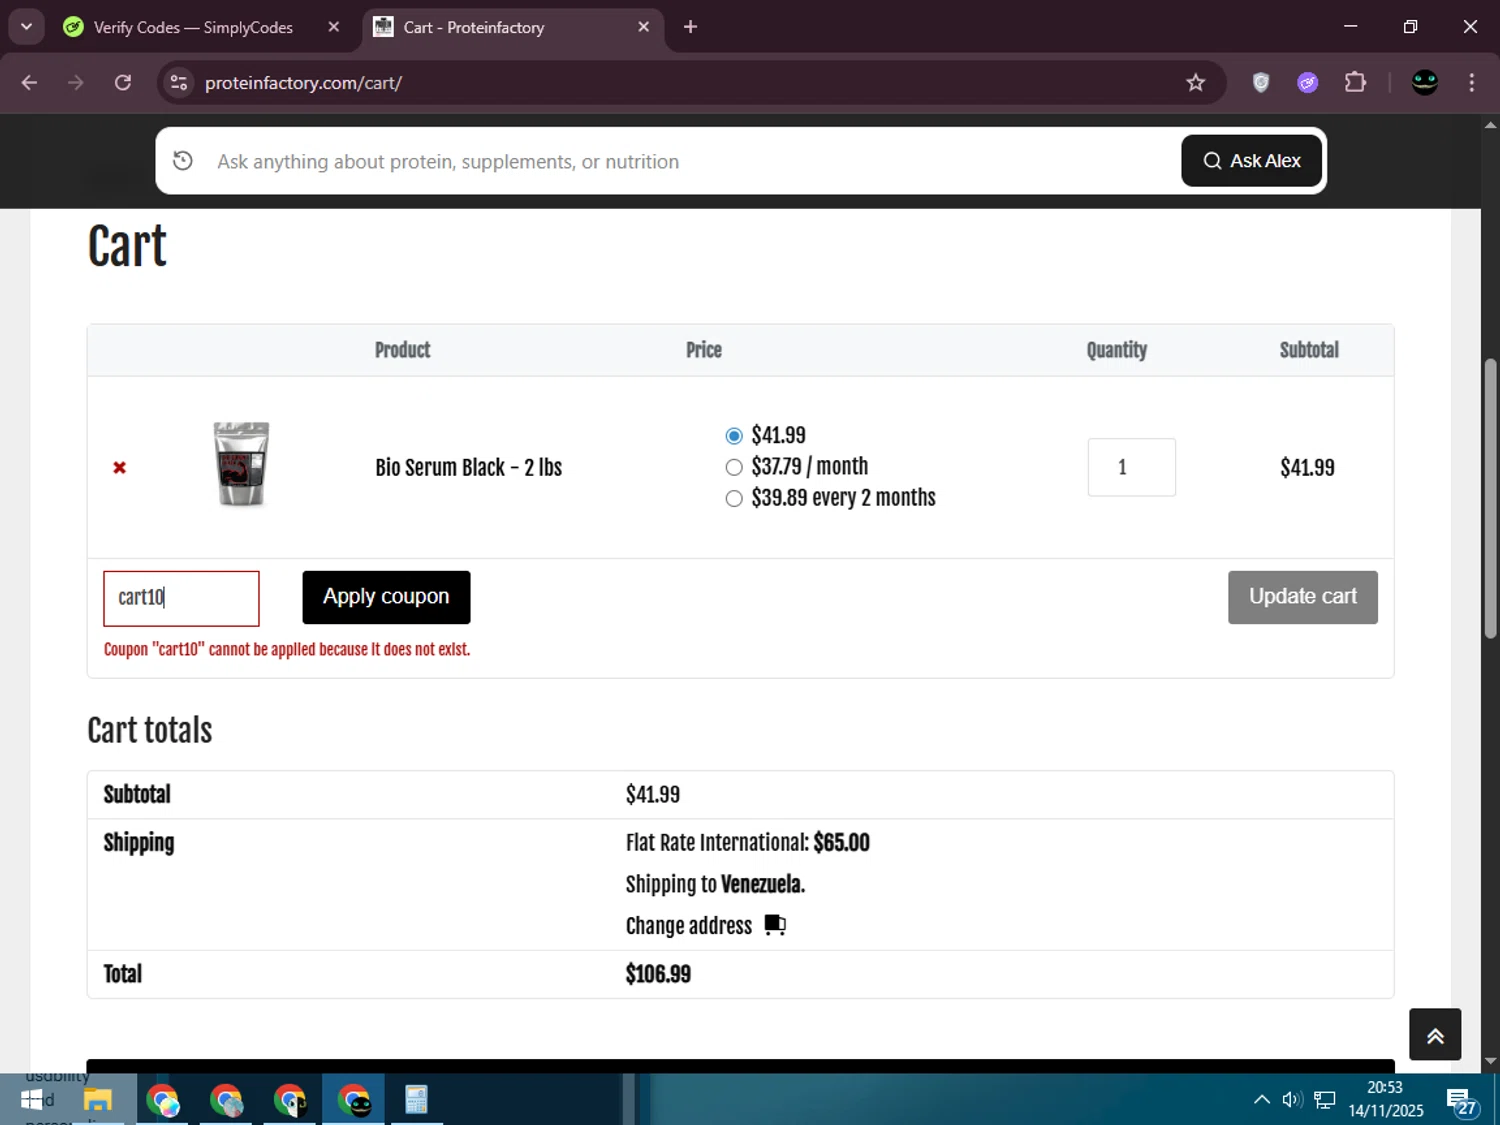1500x1125 pixels.
Task: Select the $37.79 / month subscription option
Action: coord(734,467)
